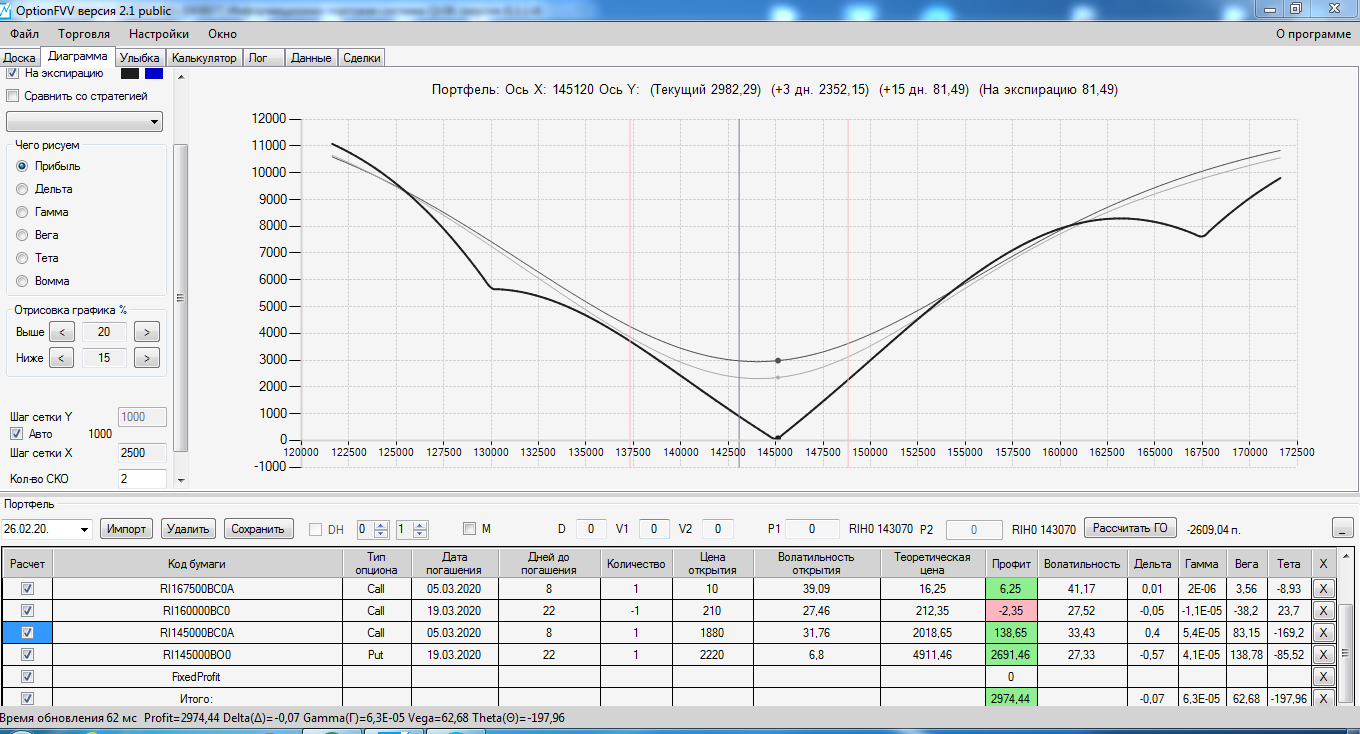Screen dimensions: 1360x734
Task: Increase the Выше percentage with right arrow
Action: tap(147, 332)
